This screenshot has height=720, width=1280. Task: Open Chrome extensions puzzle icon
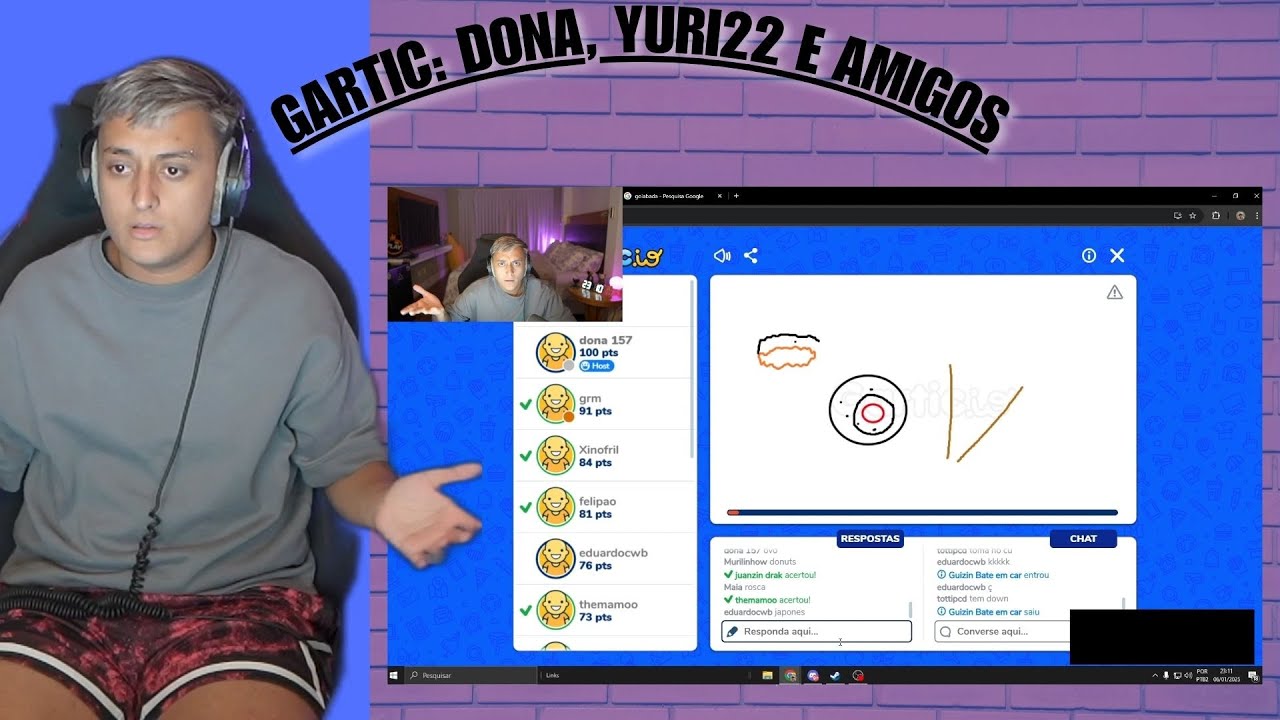coord(1216,215)
